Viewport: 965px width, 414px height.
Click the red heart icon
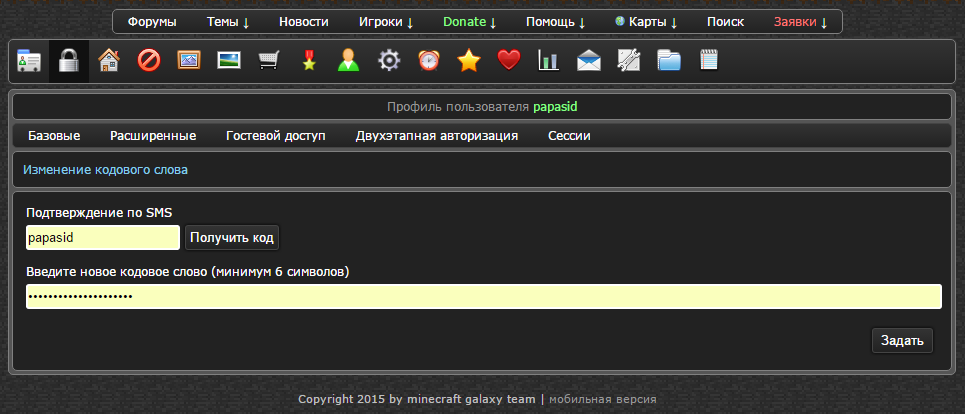(x=509, y=61)
